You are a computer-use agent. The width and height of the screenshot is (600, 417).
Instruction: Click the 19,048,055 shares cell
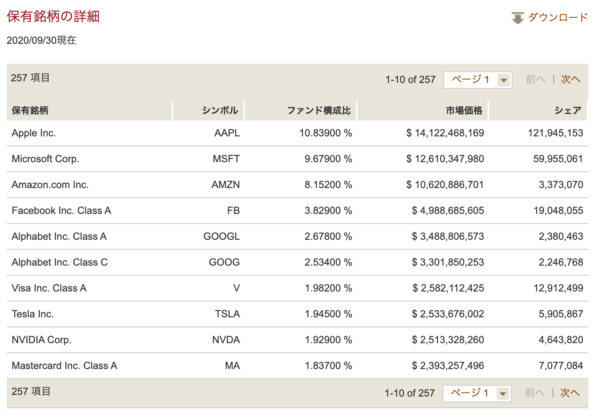[558, 210]
